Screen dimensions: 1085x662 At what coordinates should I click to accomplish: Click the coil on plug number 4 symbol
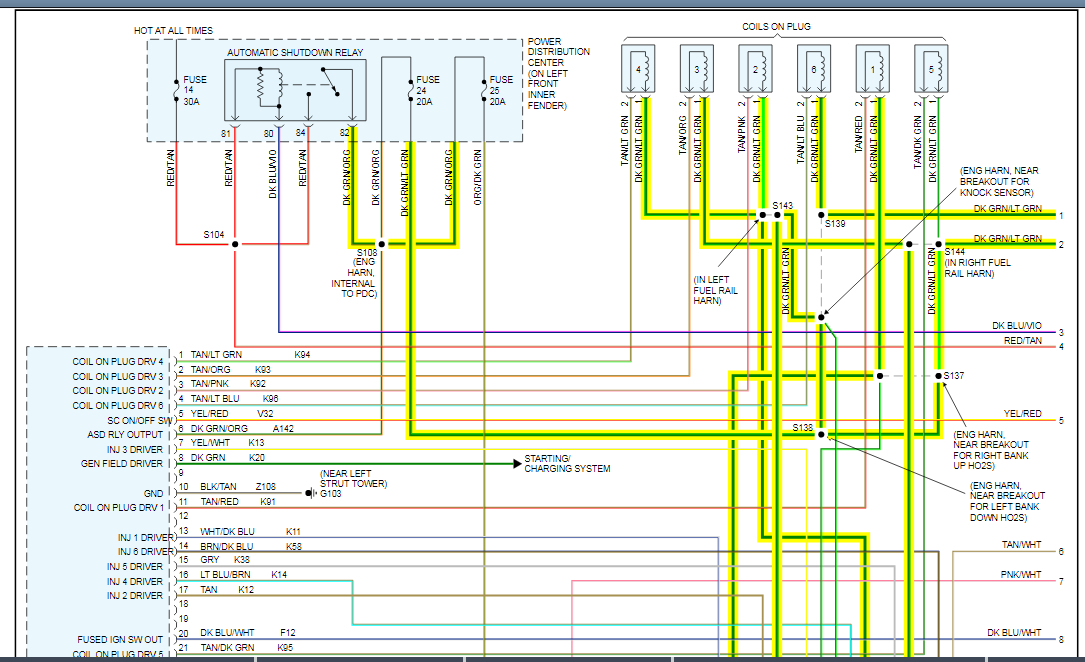(640, 70)
